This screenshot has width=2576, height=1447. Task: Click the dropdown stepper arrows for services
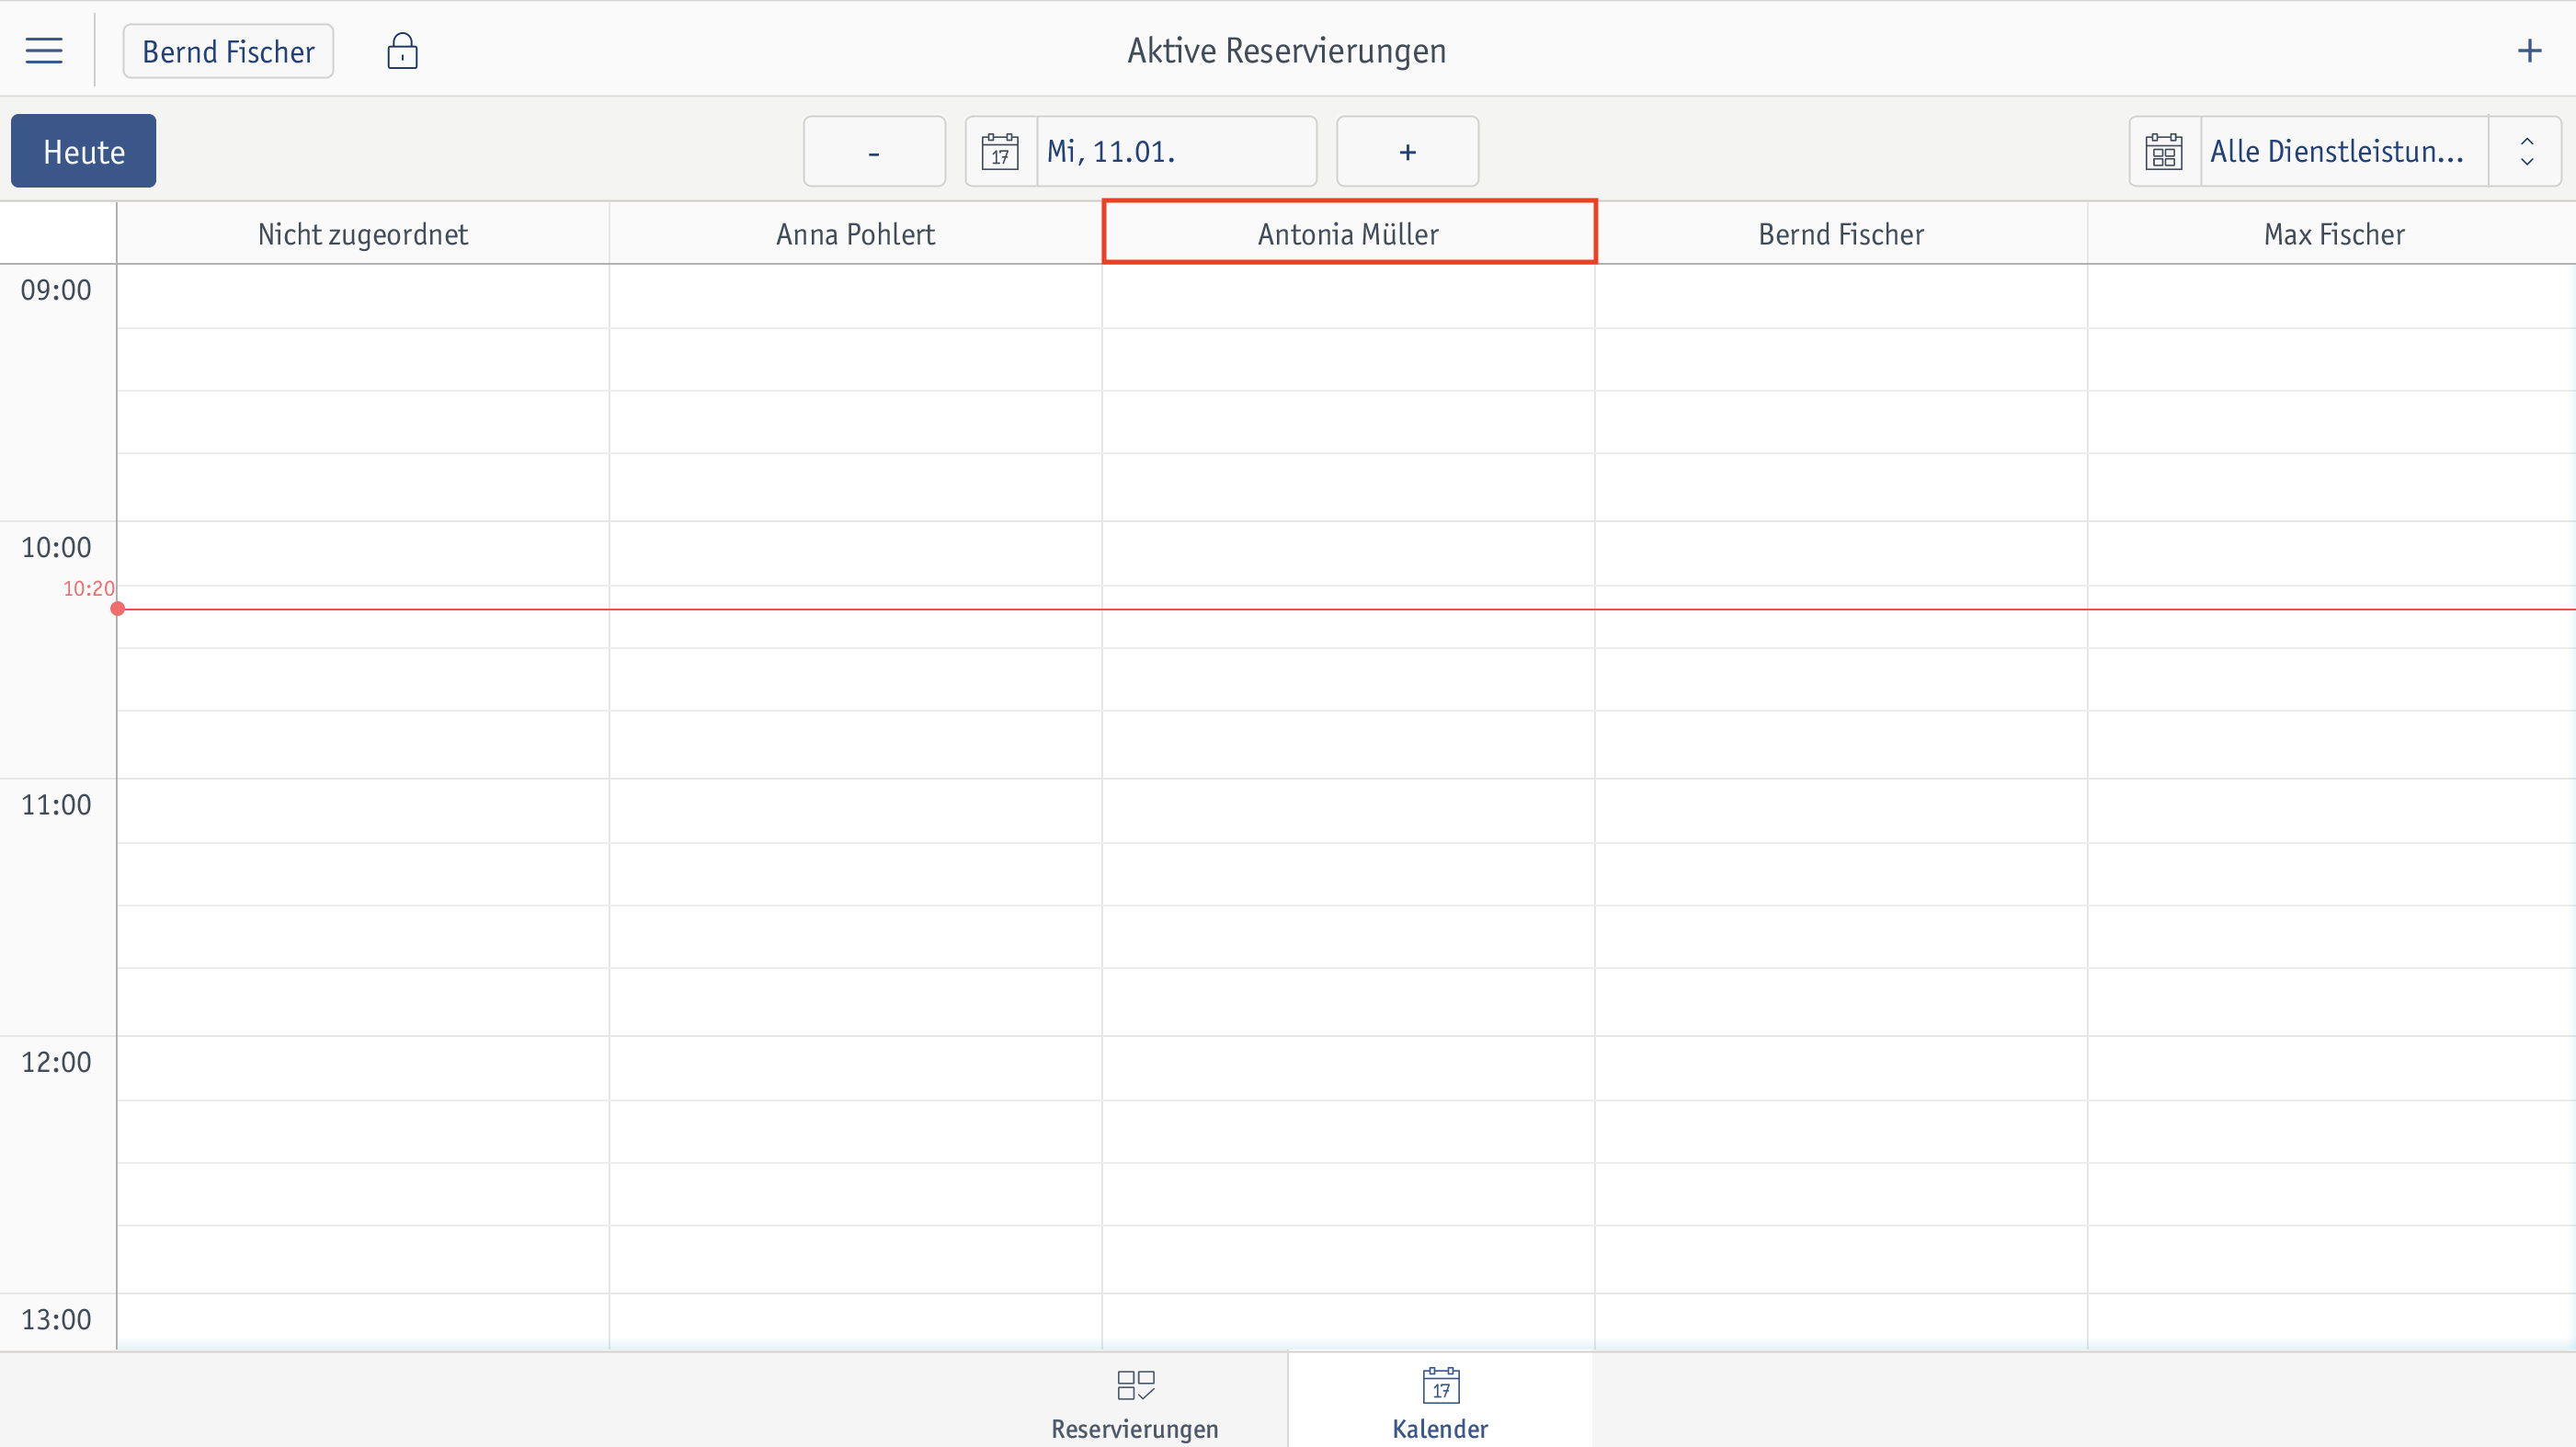click(2526, 151)
